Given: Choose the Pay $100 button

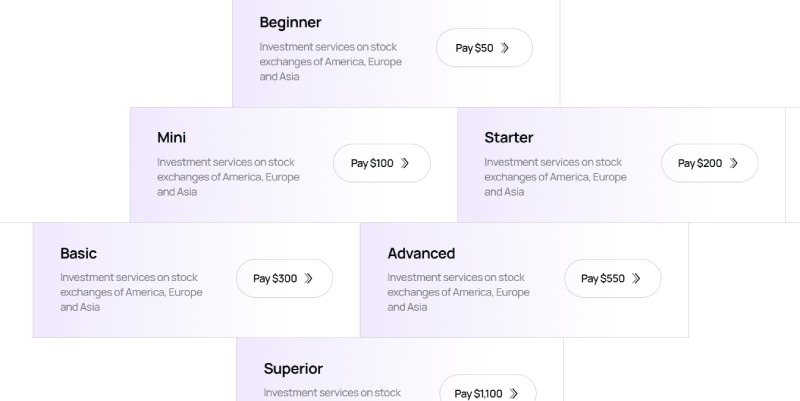Looking at the screenshot, I should click(381, 163).
